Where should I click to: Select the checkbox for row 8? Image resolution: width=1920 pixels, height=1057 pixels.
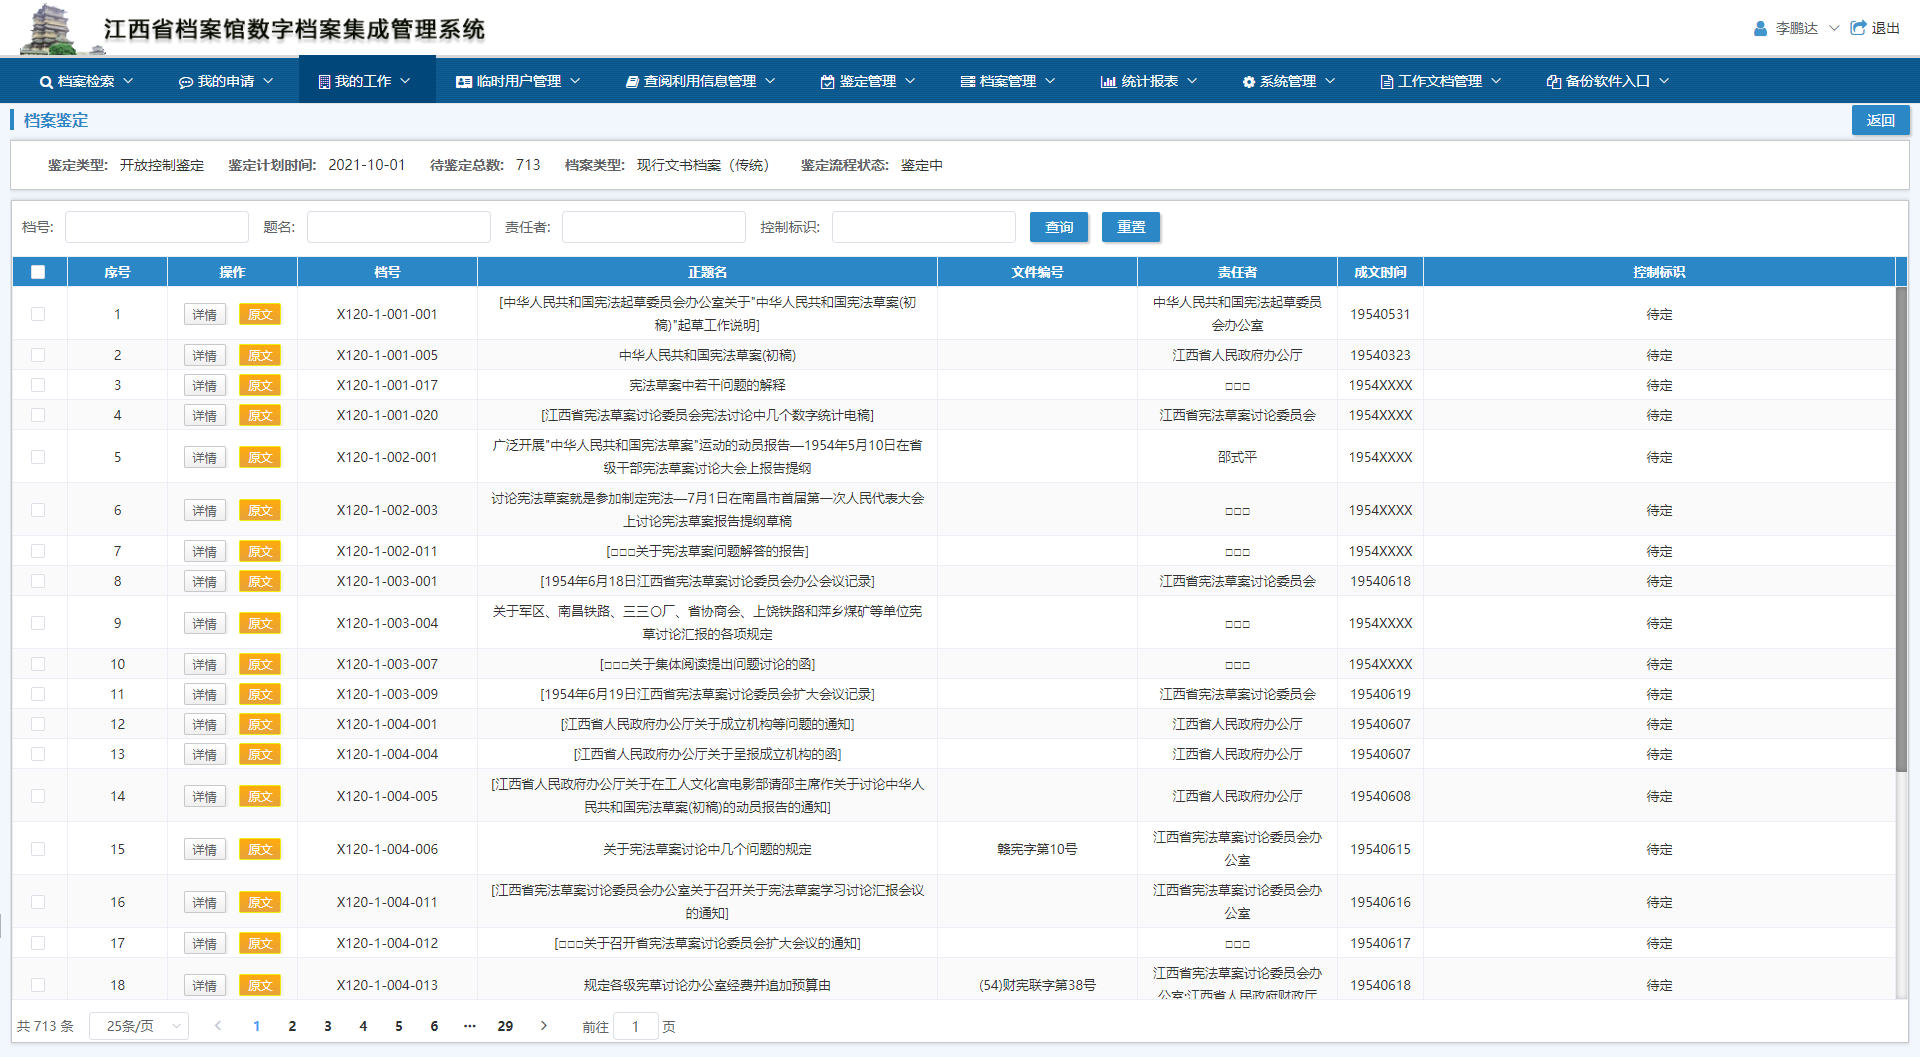click(38, 581)
